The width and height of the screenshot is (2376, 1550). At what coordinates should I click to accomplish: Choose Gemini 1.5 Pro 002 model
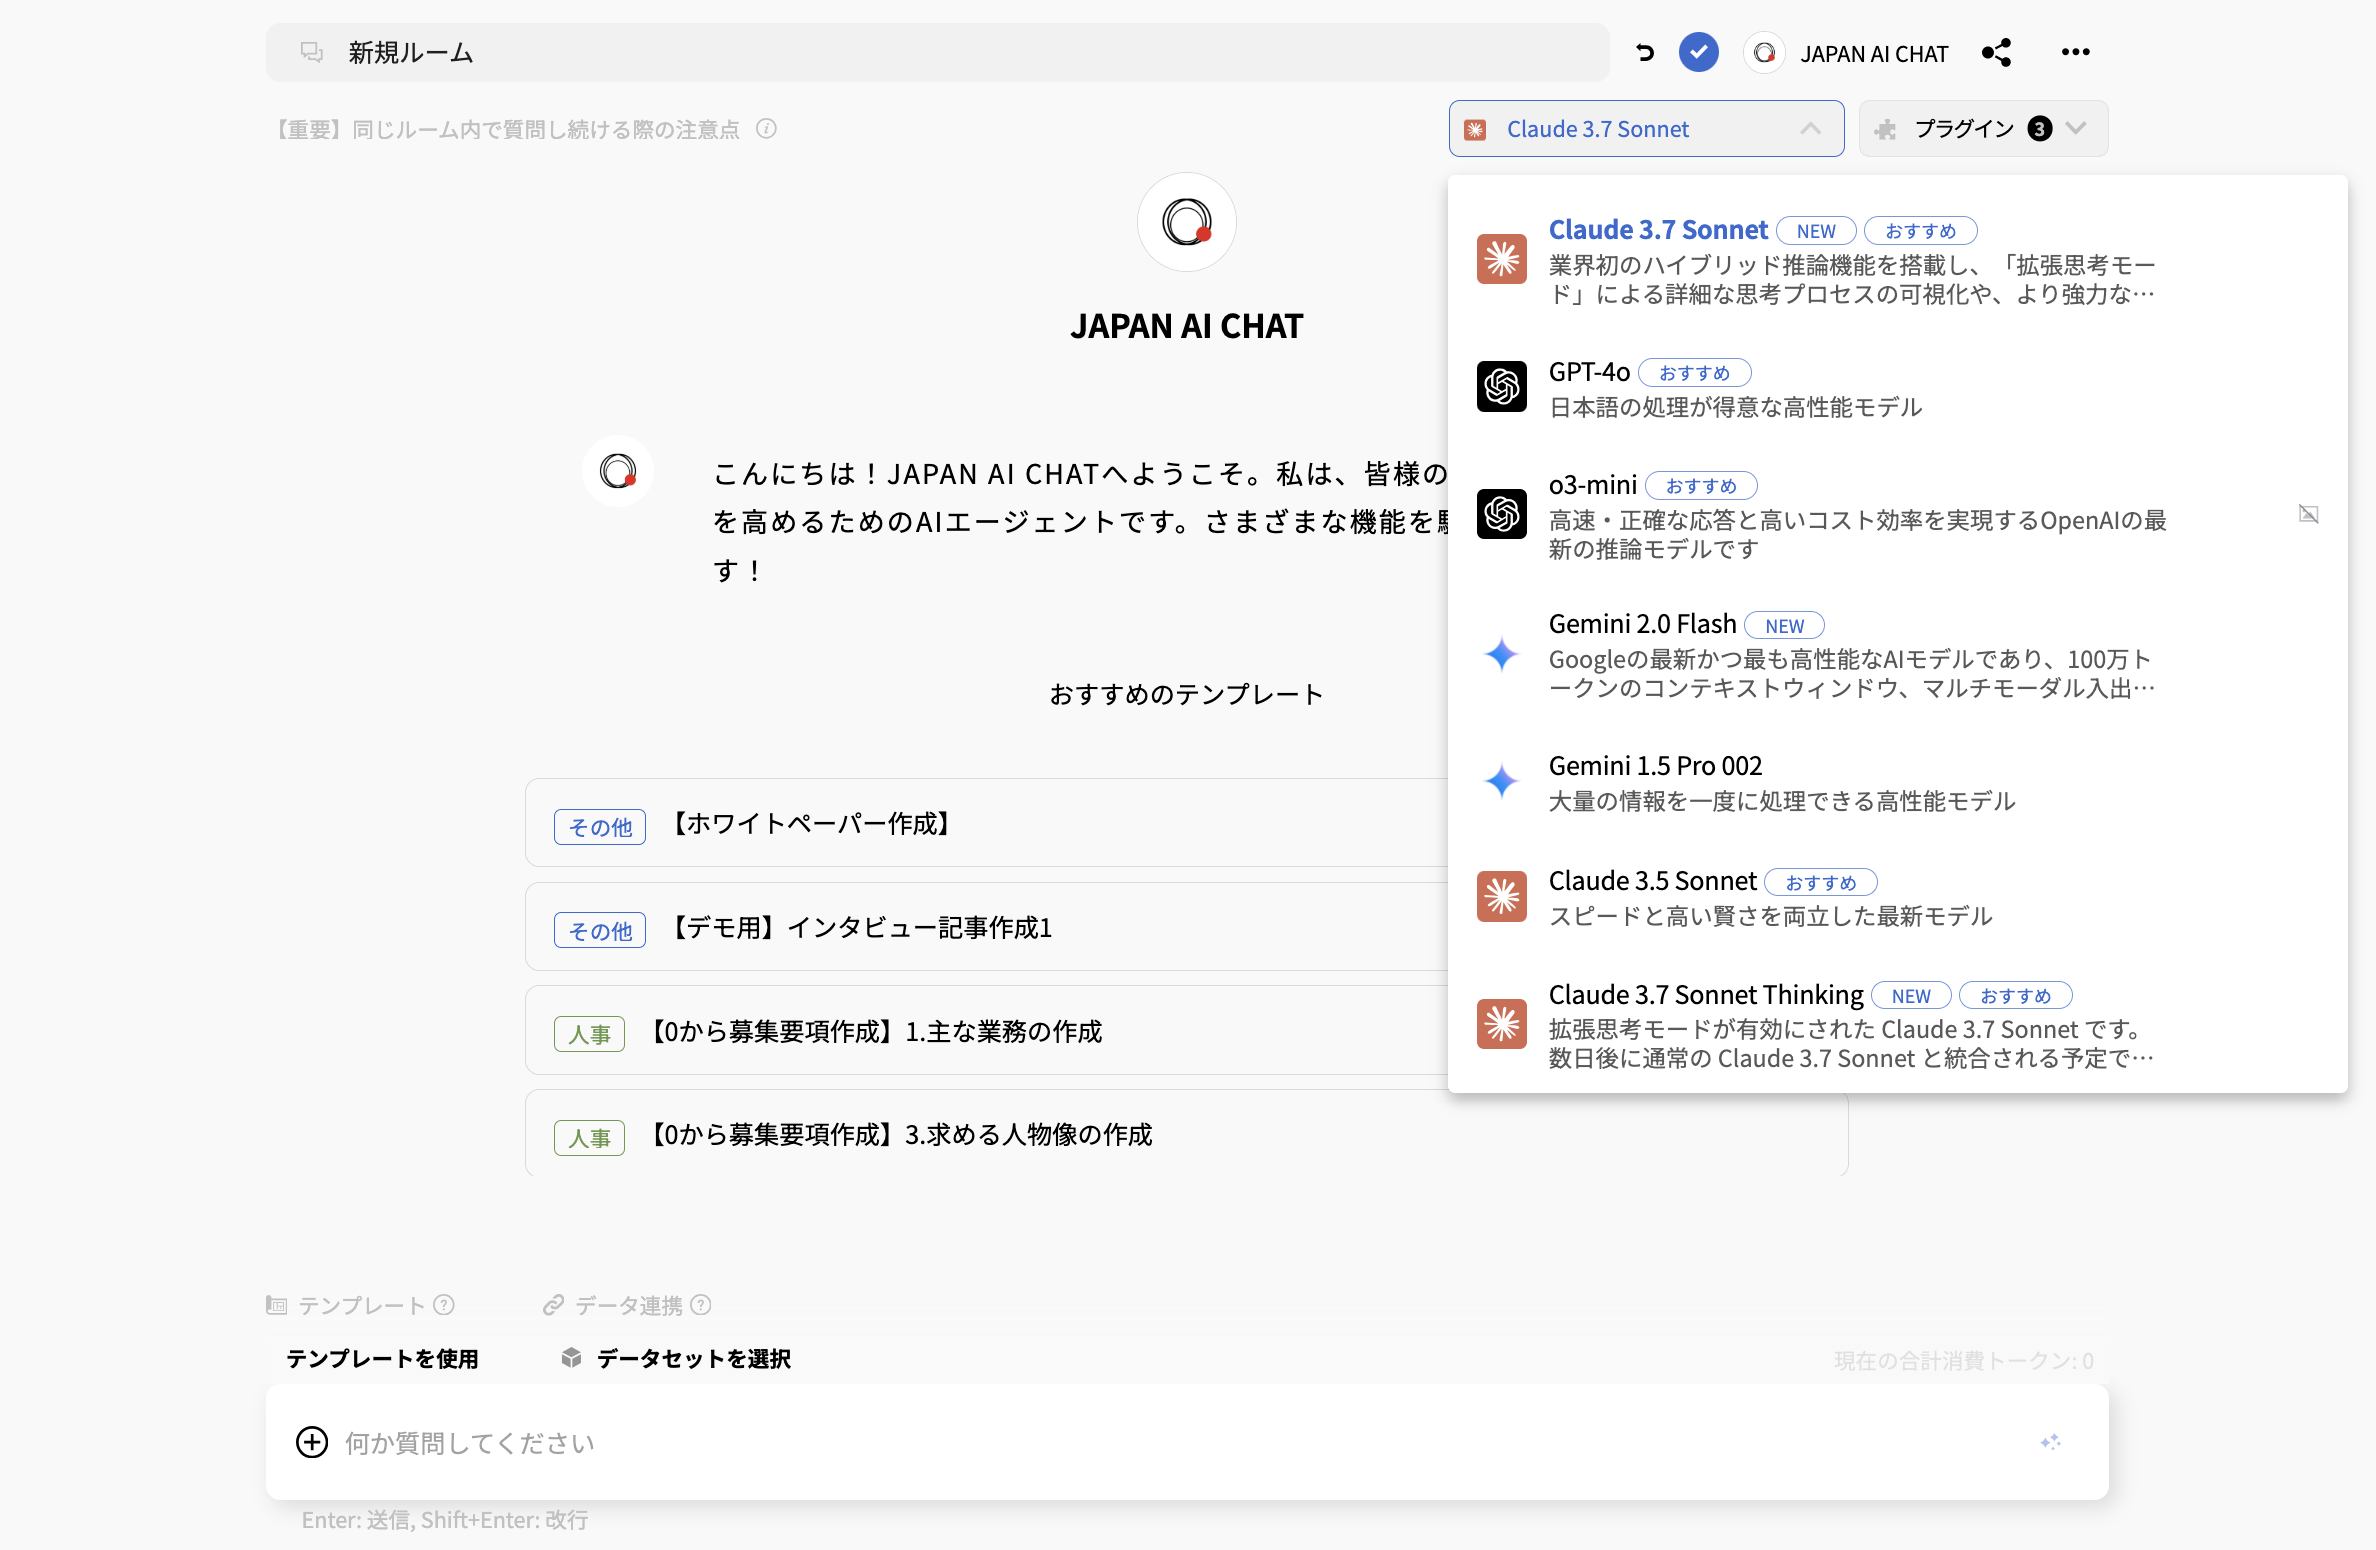coord(1897,783)
